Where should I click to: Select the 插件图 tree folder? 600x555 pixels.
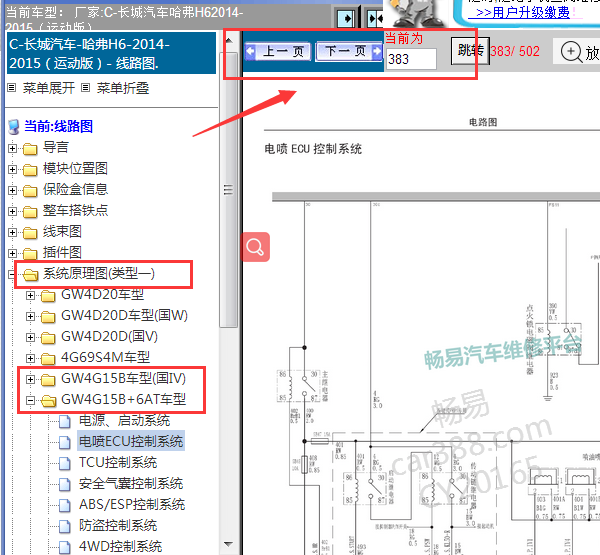pos(62,253)
